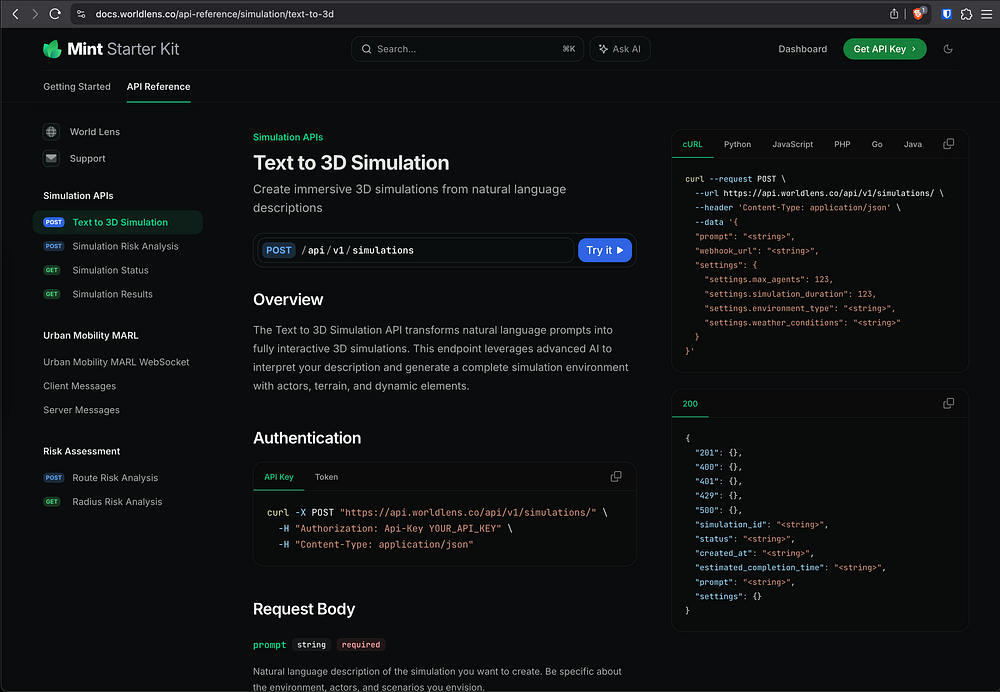
Task: Copy the cURL request code
Action: point(948,144)
